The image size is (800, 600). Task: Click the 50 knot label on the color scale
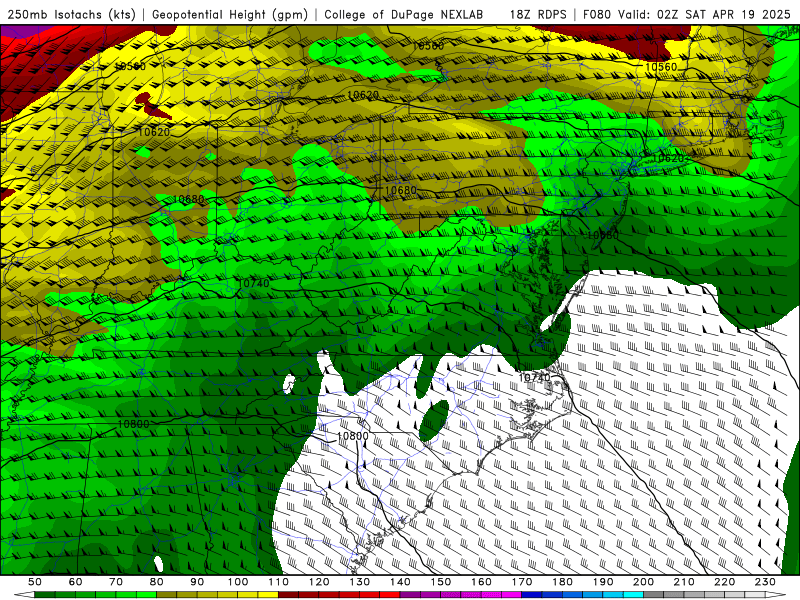point(35,582)
